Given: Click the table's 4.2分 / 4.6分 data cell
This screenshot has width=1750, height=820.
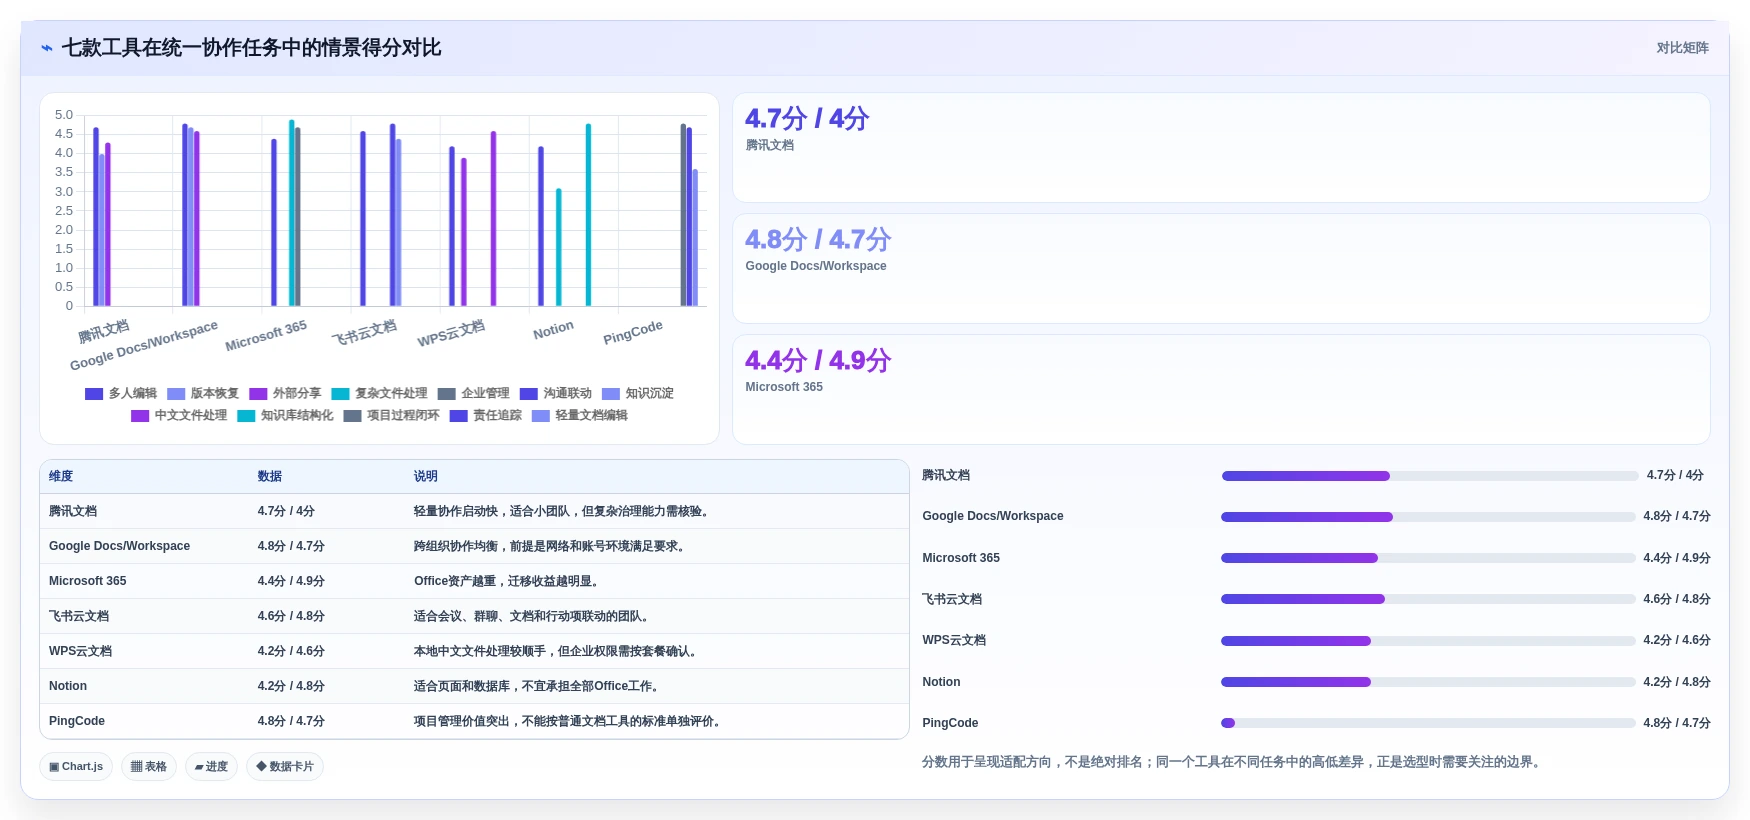Looking at the screenshot, I should (291, 652).
